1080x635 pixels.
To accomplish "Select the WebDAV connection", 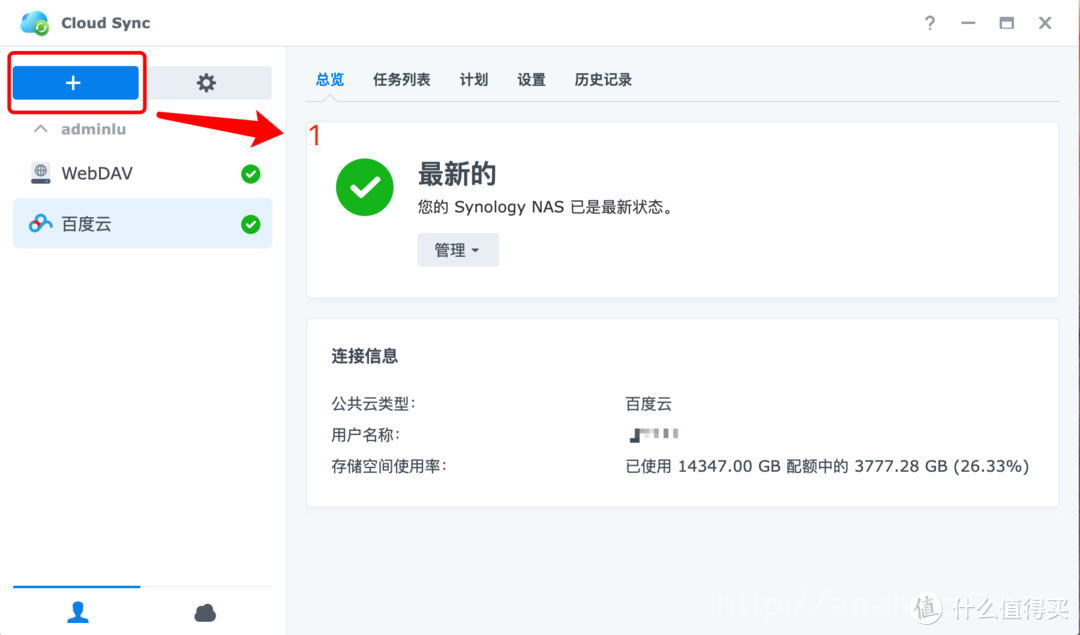I will (143, 174).
